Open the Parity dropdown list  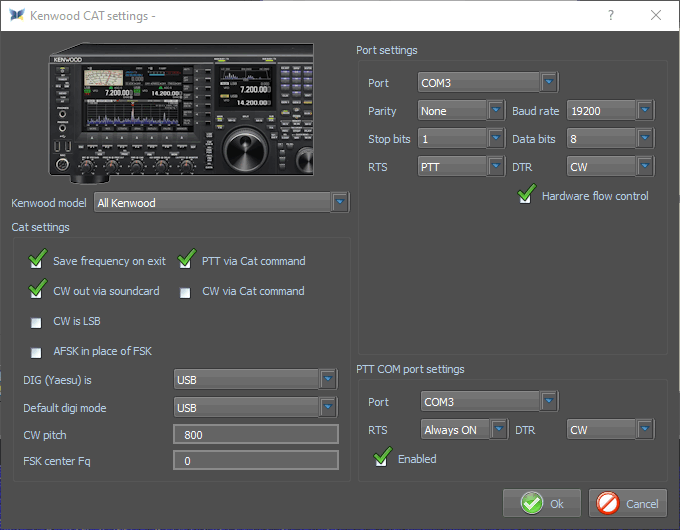(x=496, y=111)
